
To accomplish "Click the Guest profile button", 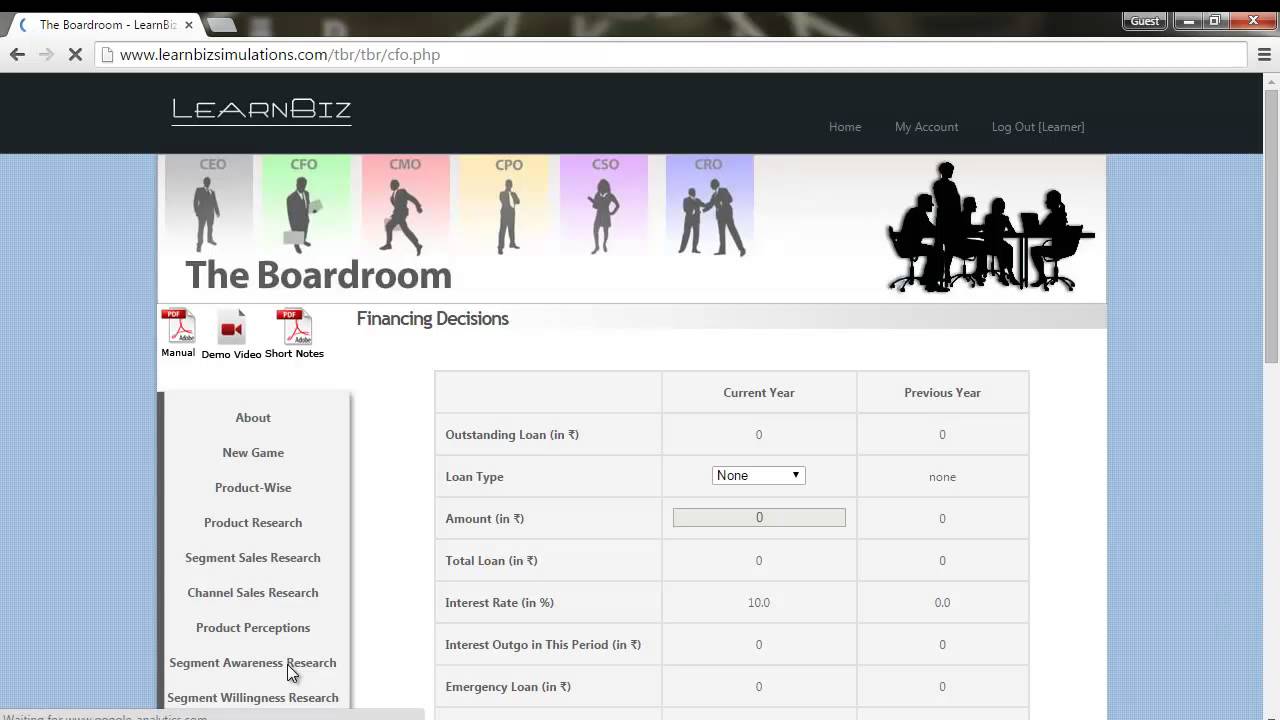I will coord(1144,21).
